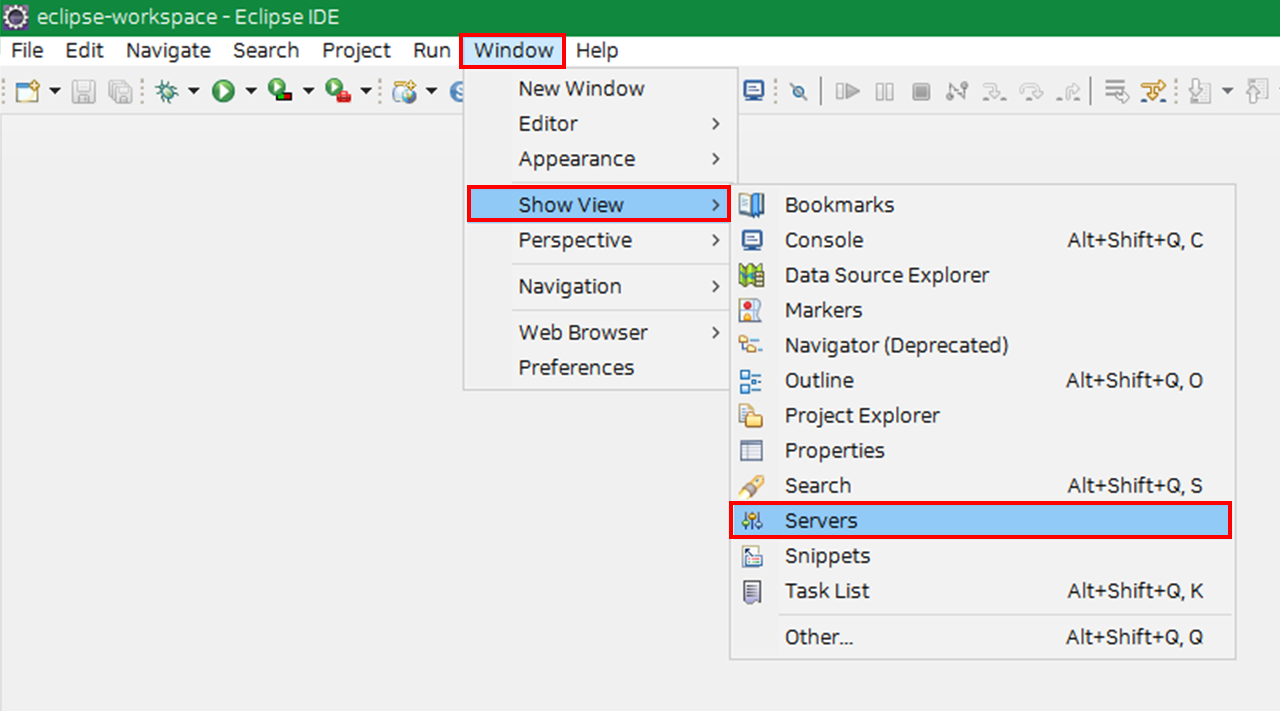The width and height of the screenshot is (1280, 711).
Task: Show the Search view from submenu
Action: click(982, 485)
